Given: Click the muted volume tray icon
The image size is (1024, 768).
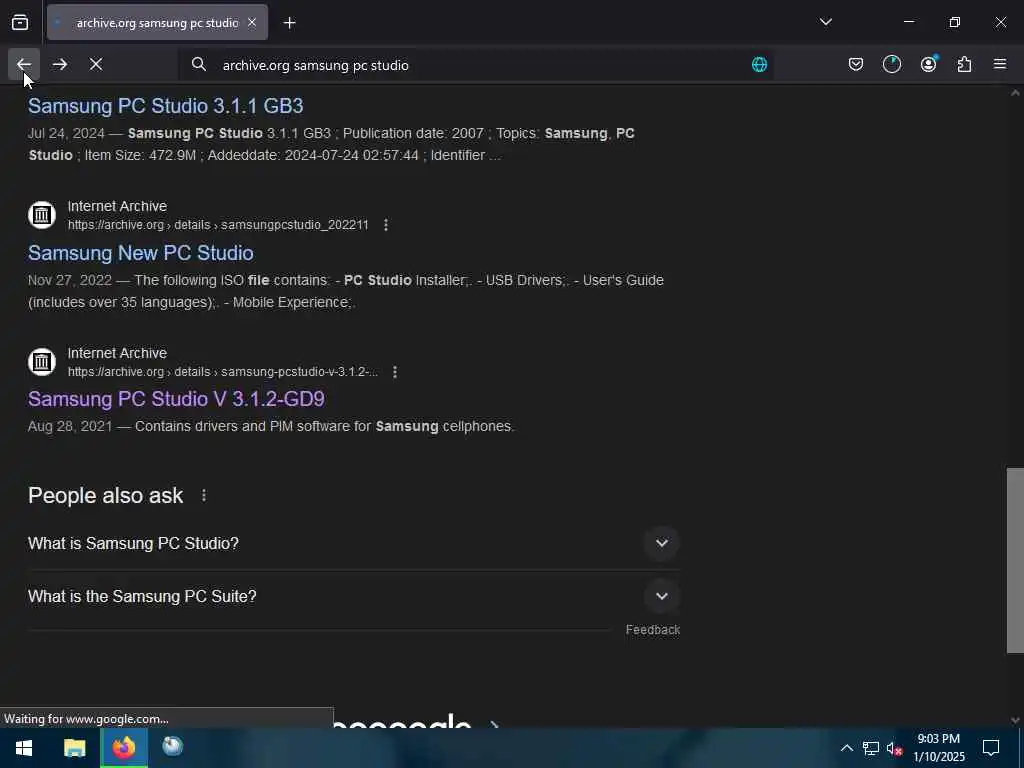Looking at the screenshot, I should click(x=894, y=748).
